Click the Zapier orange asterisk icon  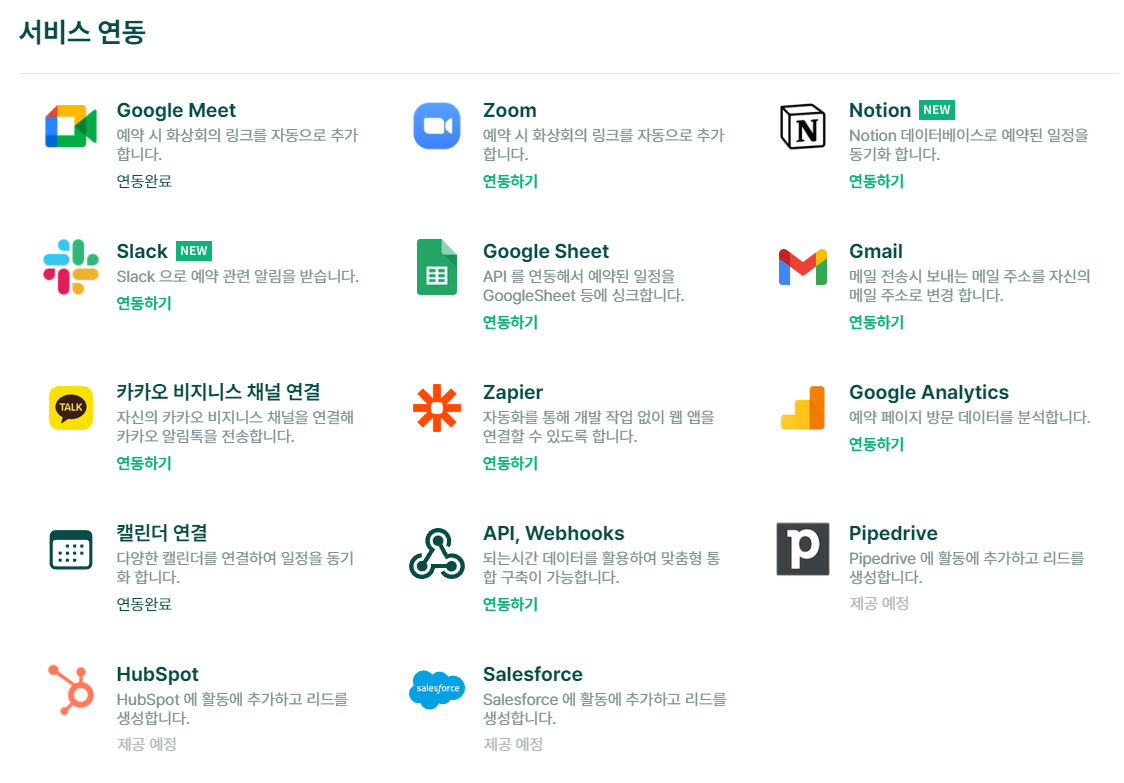tap(437, 408)
